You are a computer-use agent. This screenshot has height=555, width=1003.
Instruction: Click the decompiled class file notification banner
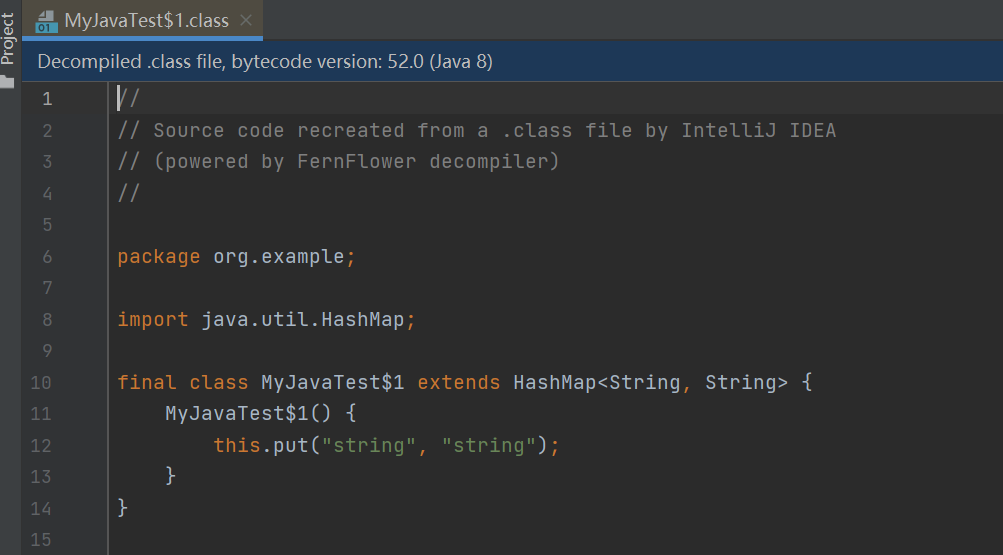point(512,61)
